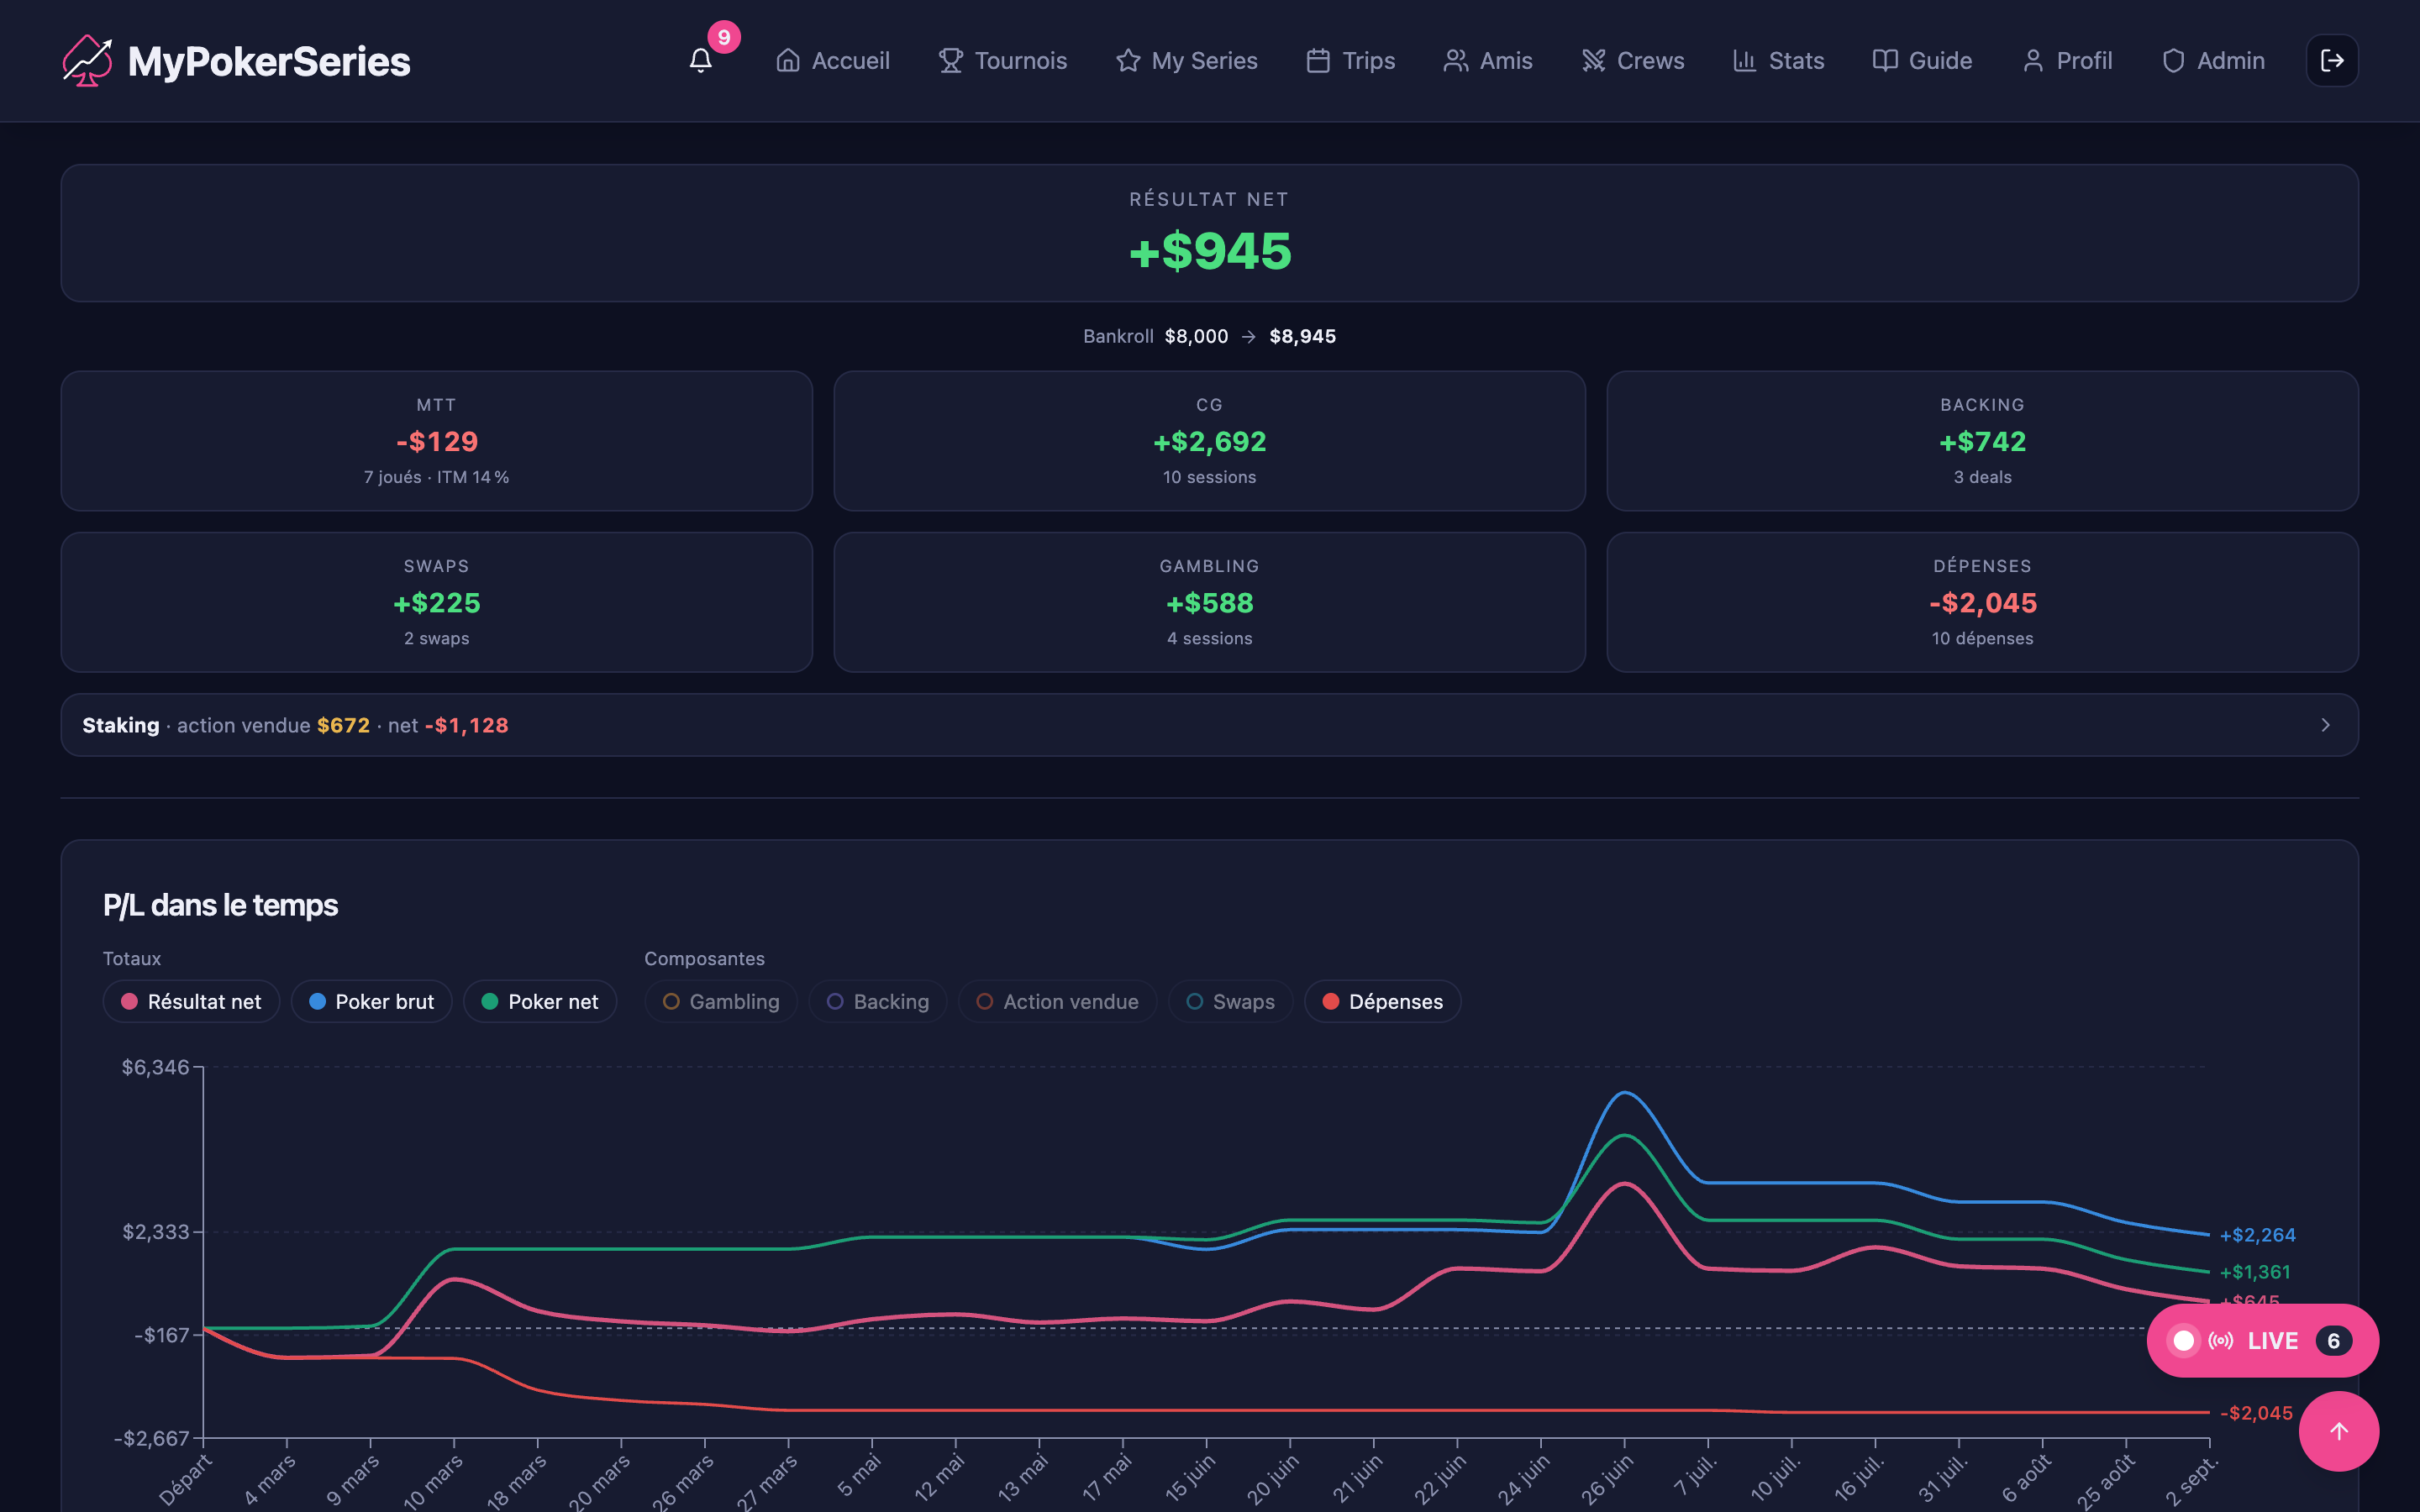Open the Stats navigation item
The height and width of the screenshot is (1512, 2420).
point(1778,61)
